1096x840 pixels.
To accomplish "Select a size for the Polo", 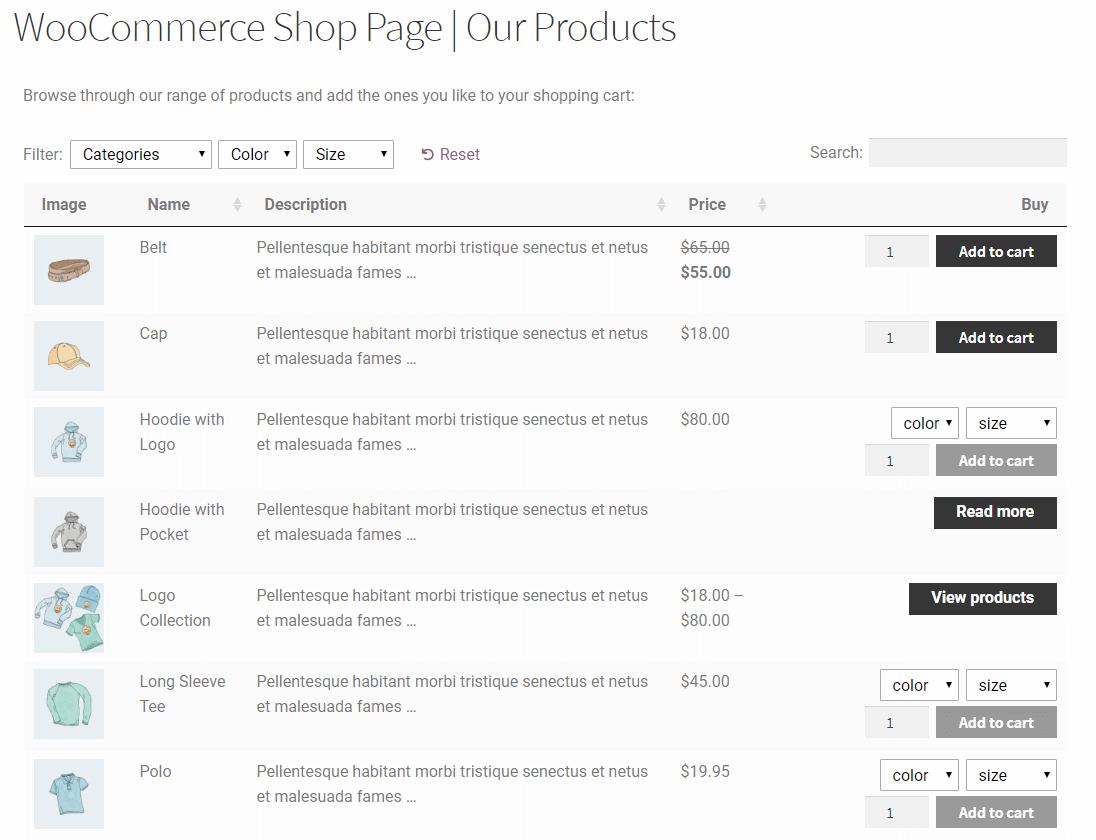I will [1010, 774].
